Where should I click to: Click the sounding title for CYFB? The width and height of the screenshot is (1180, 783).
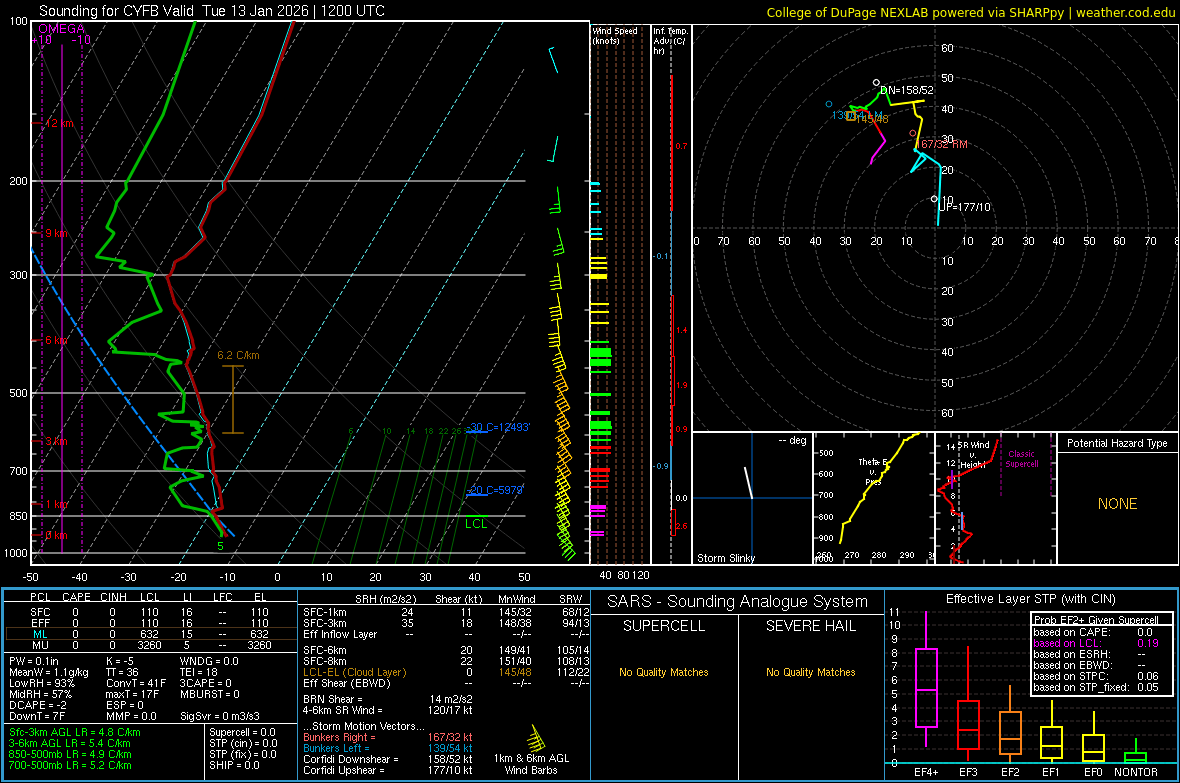[x=211, y=11]
